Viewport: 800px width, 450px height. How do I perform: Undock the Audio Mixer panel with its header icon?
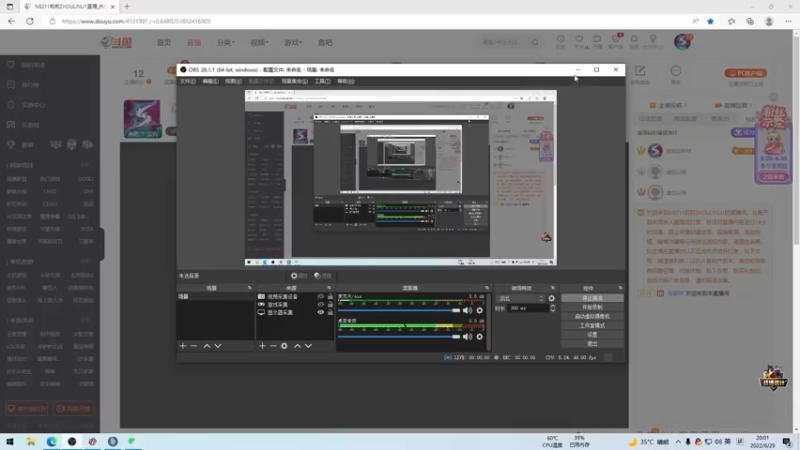[487, 288]
